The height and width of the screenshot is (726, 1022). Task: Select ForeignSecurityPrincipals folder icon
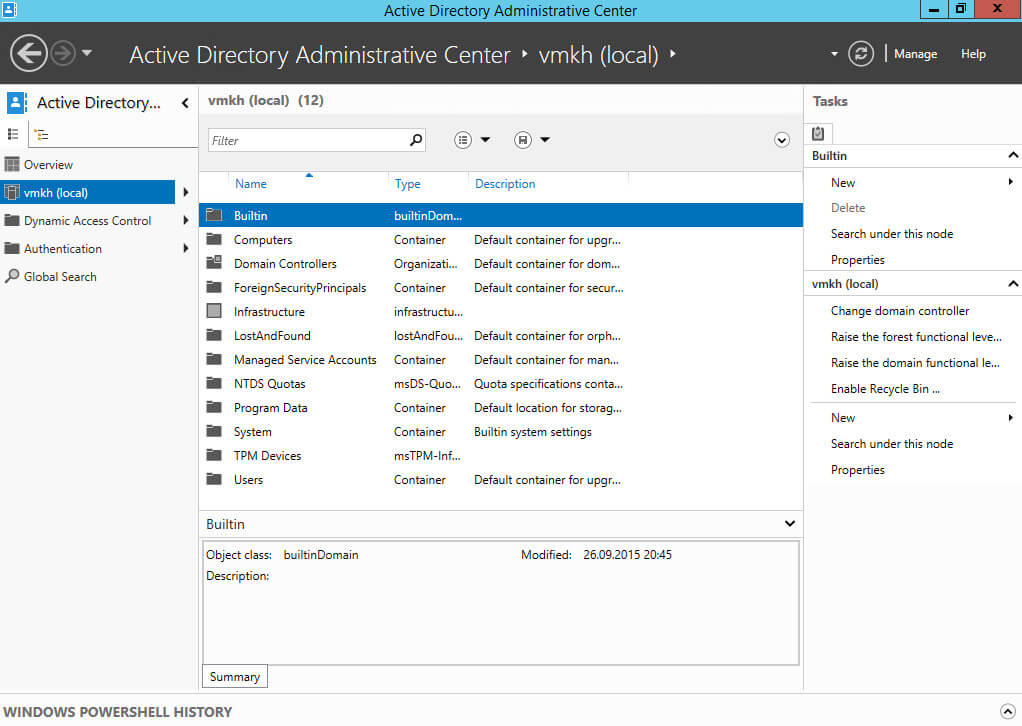(x=214, y=287)
